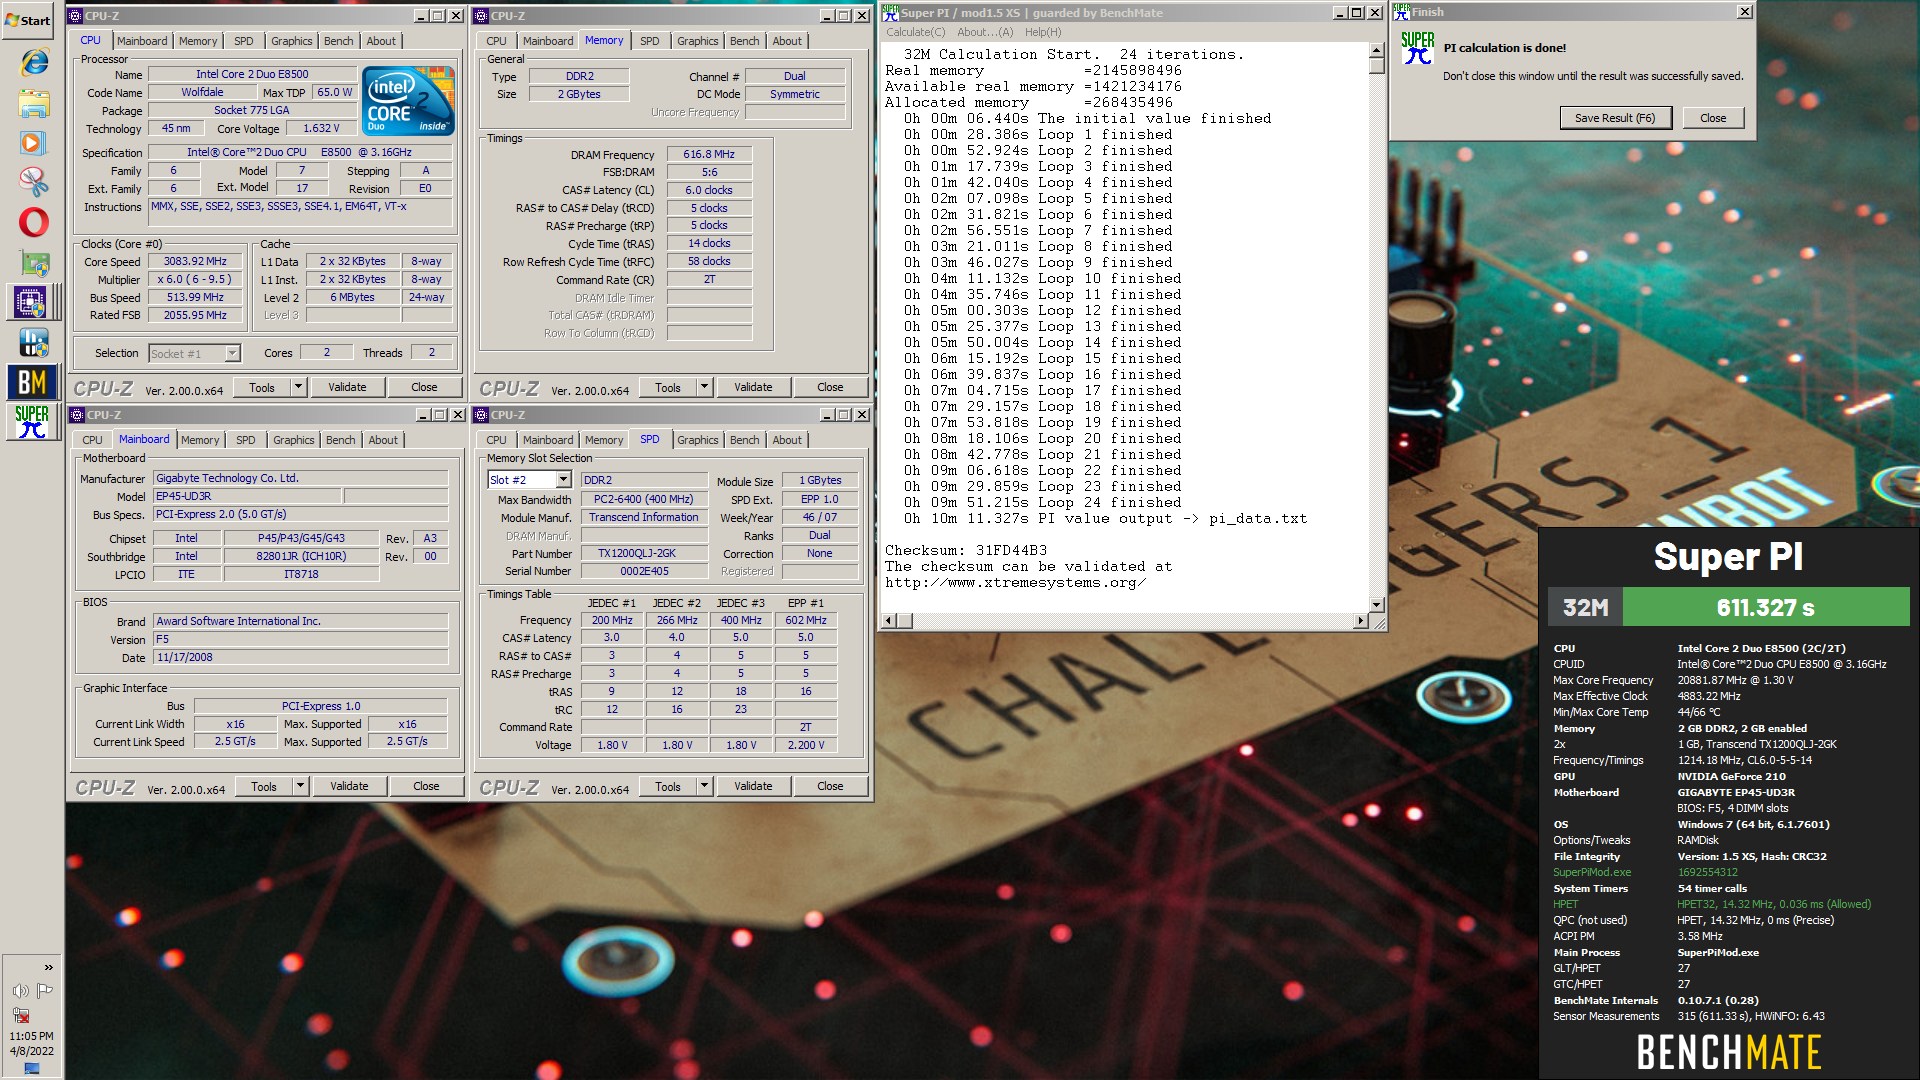Open Calculate(C) menu in Super PI
This screenshot has width=1920, height=1080.
[x=915, y=32]
